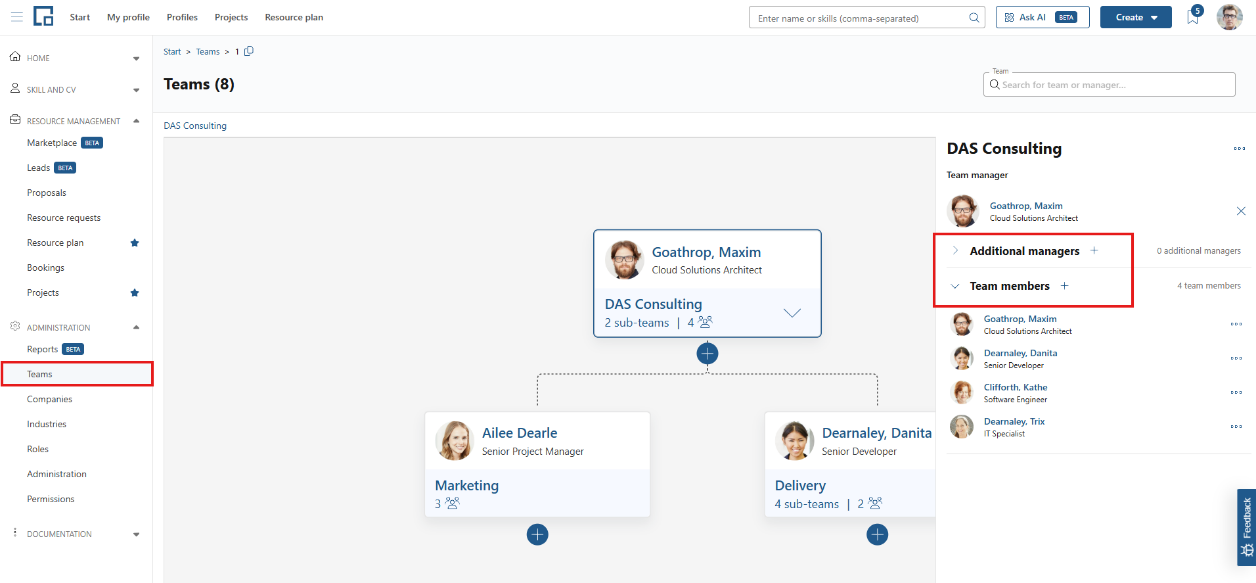Open Ailee Dearle card name
The width and height of the screenshot is (1256, 583).
pyautogui.click(x=520, y=433)
